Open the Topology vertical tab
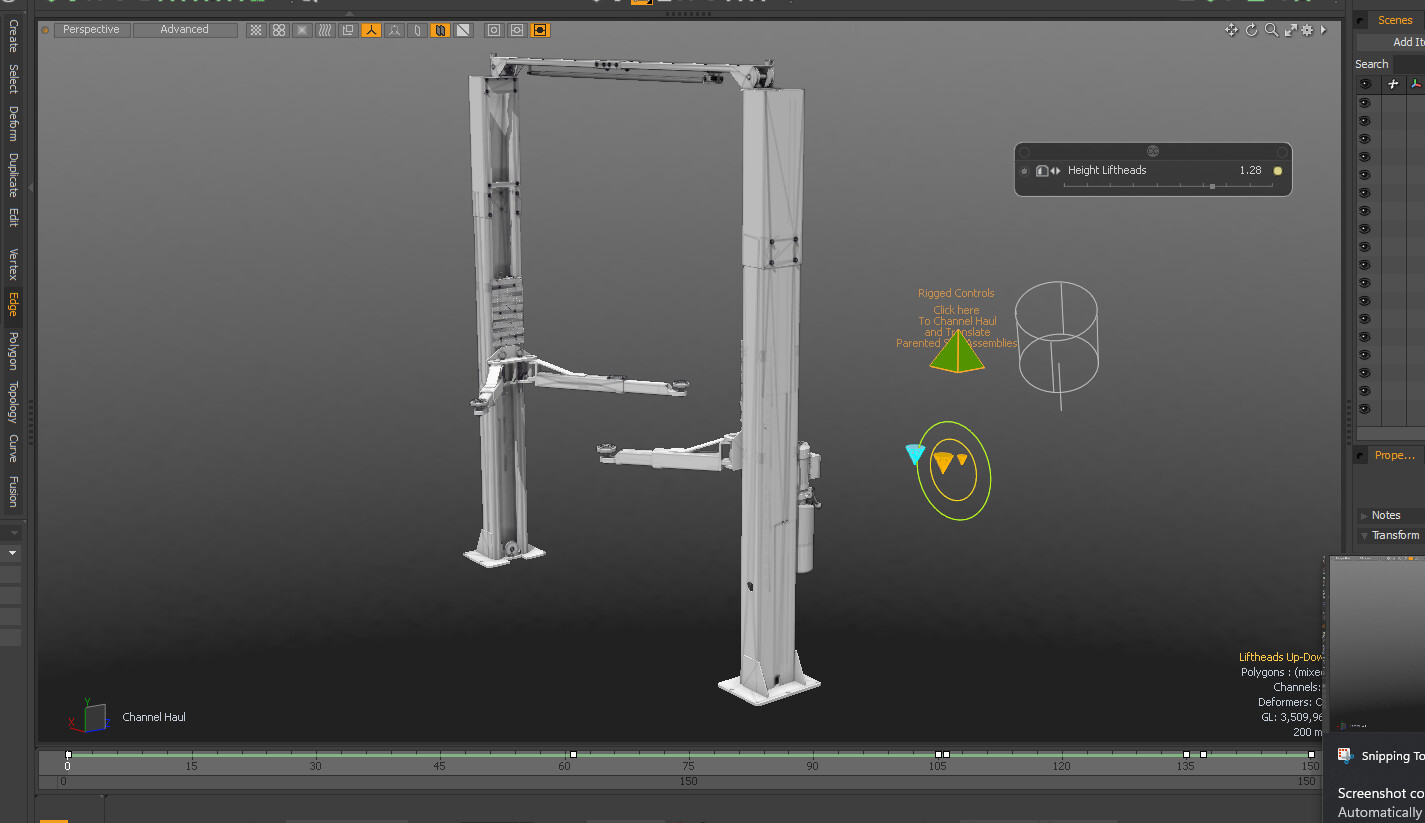 [13, 402]
